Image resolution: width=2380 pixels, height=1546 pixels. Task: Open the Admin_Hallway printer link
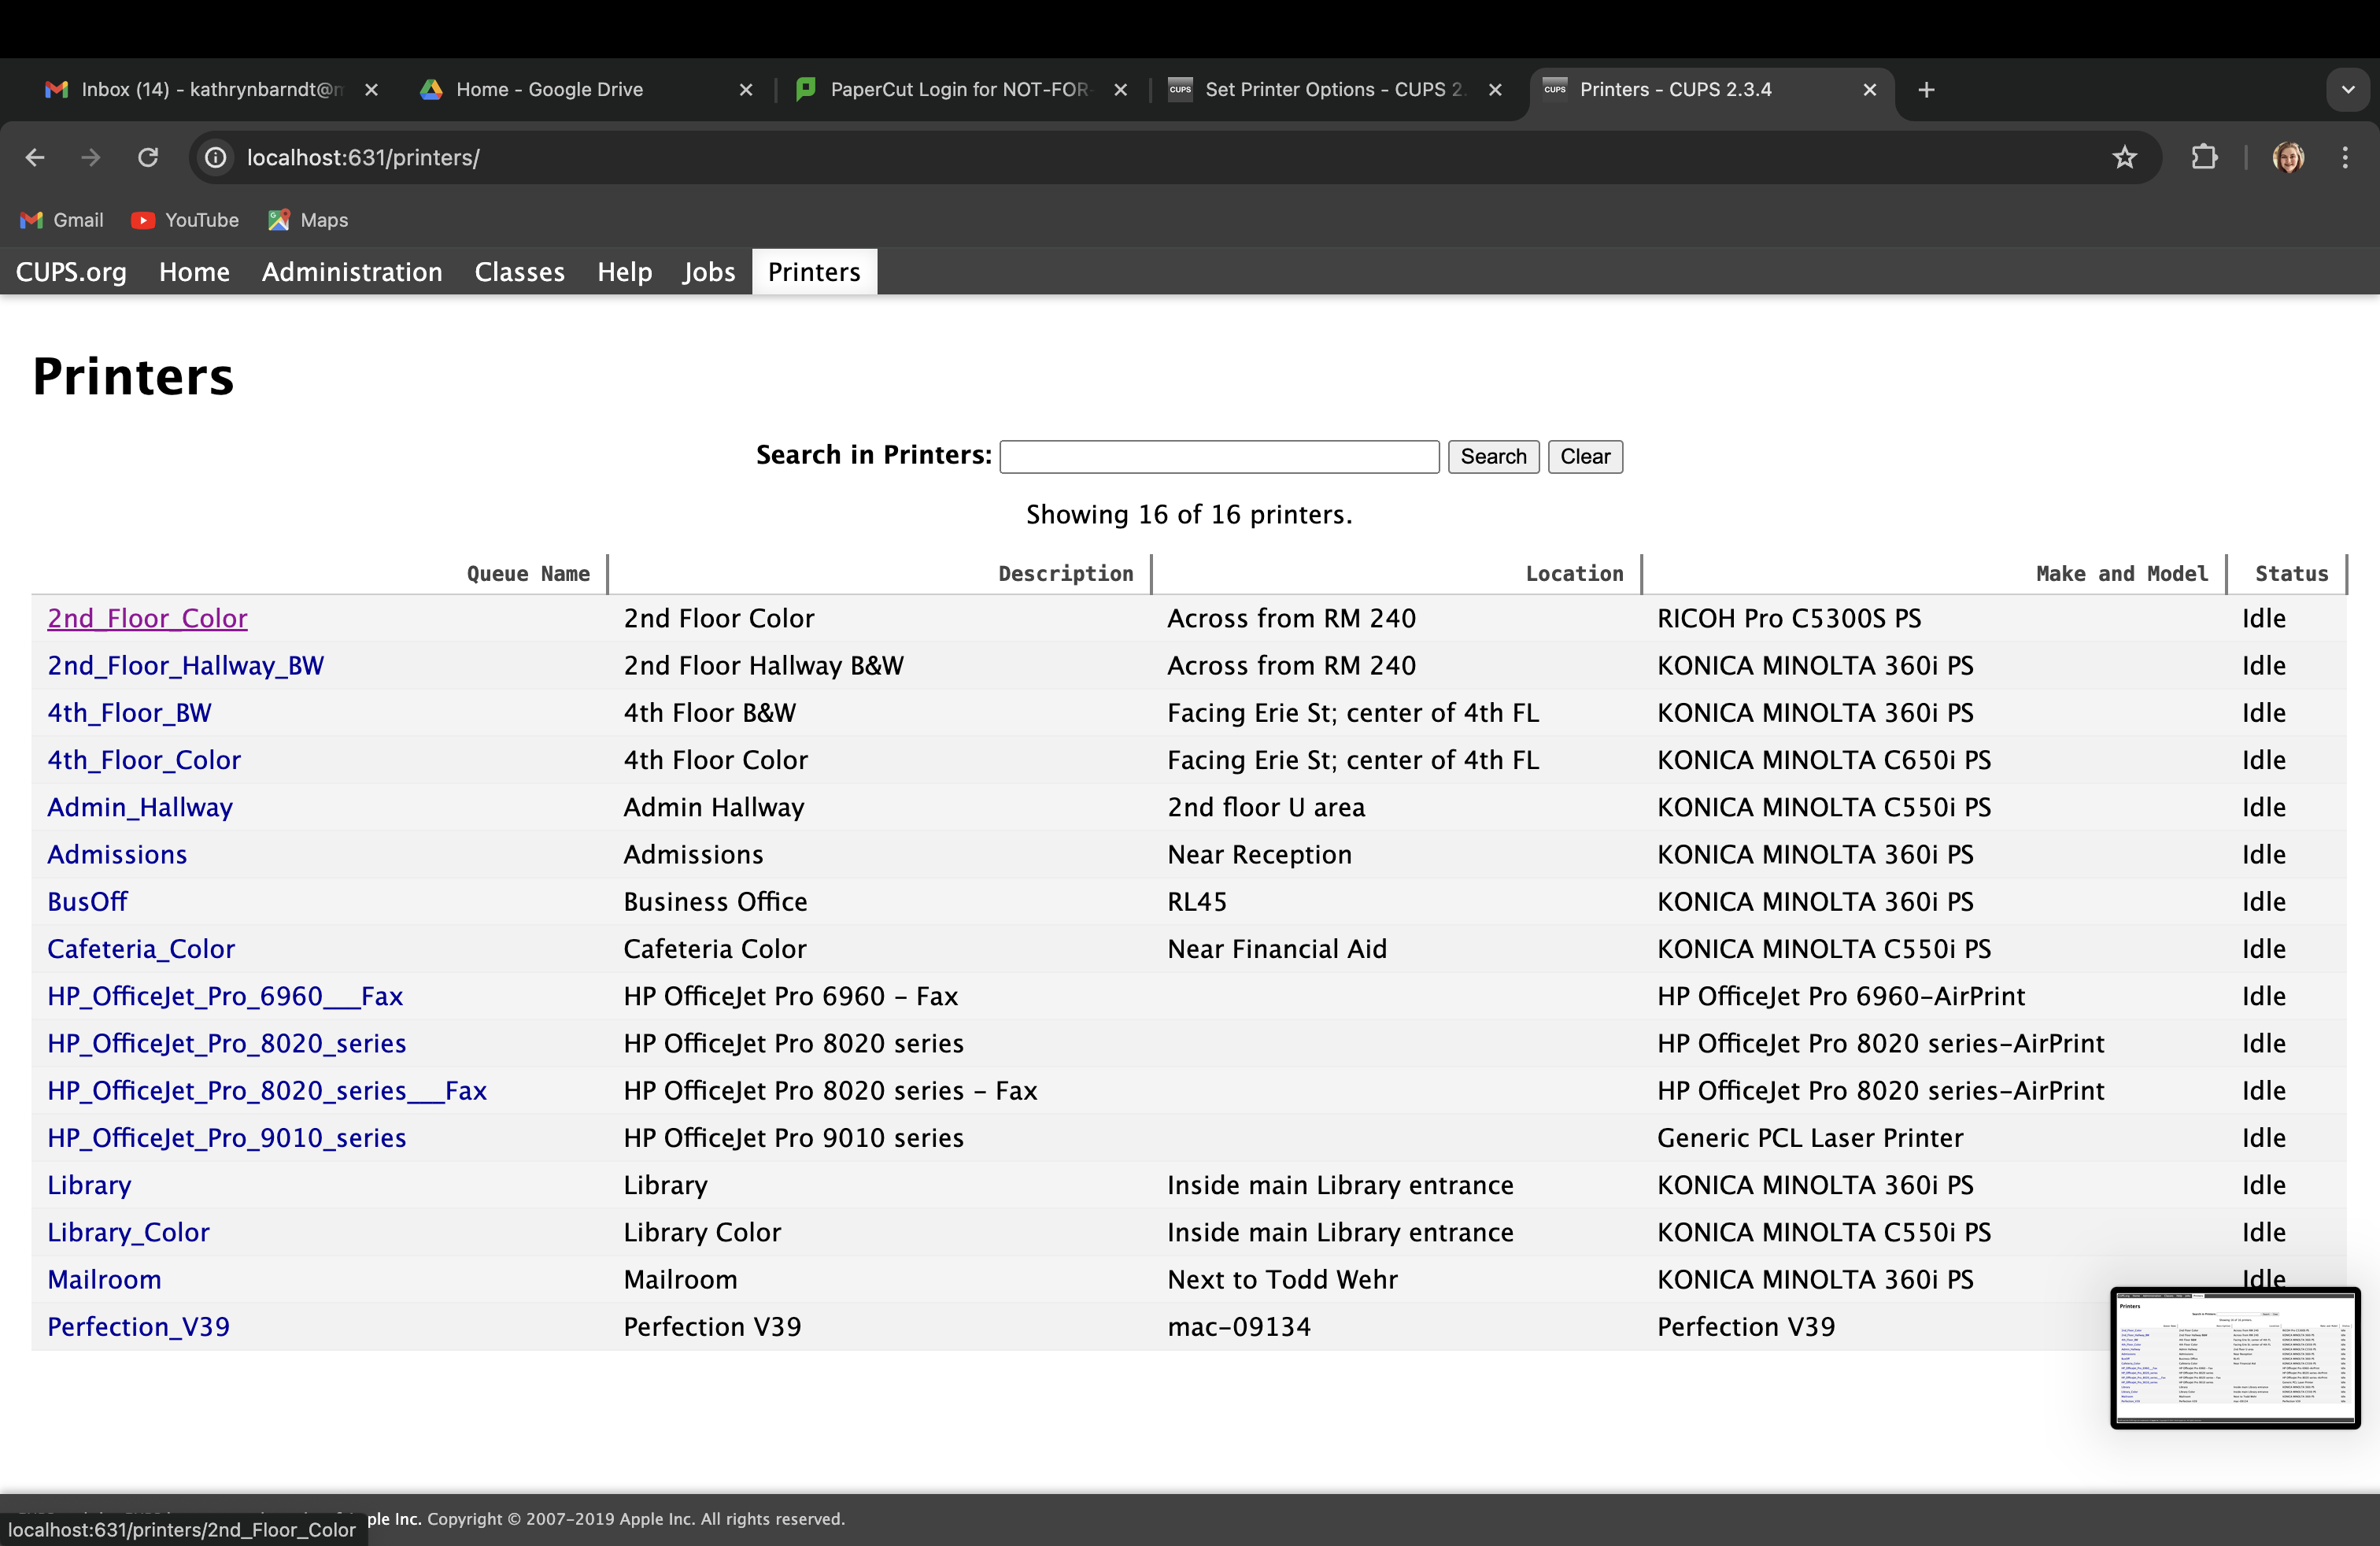pyautogui.click(x=140, y=807)
